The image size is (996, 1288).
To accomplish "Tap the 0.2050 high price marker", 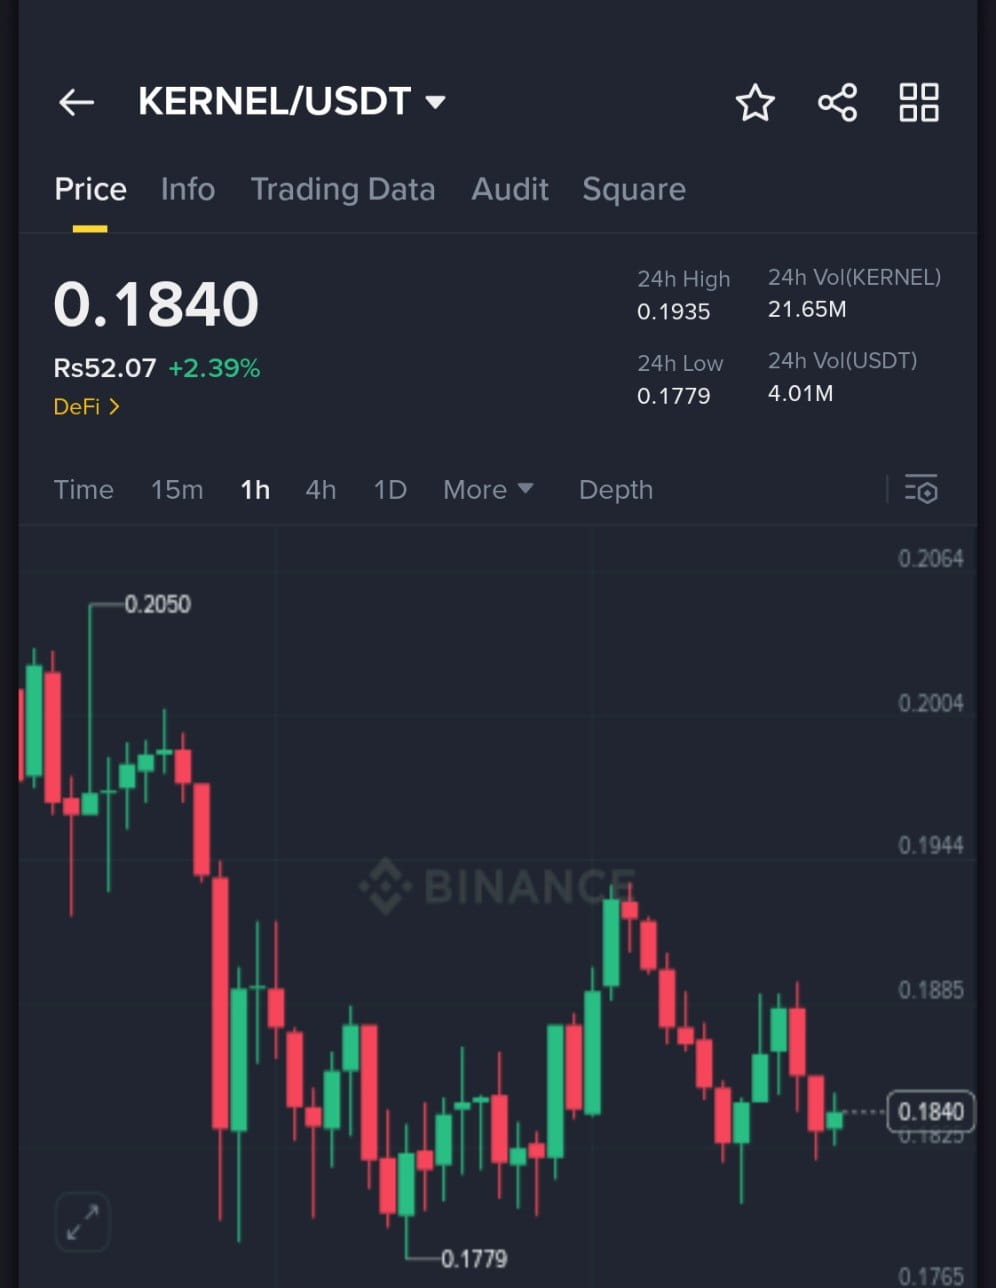I will coord(157,604).
